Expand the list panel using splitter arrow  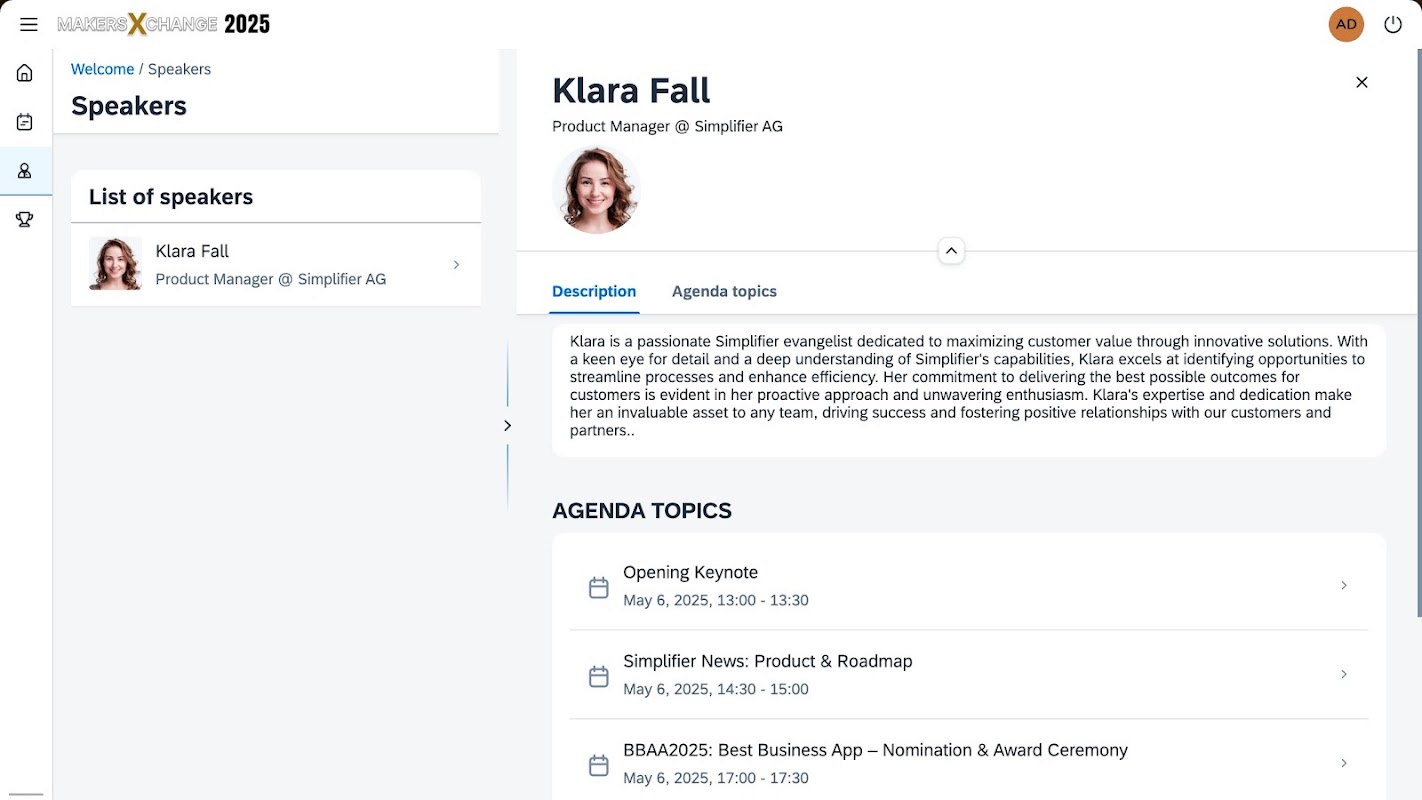[x=507, y=426]
